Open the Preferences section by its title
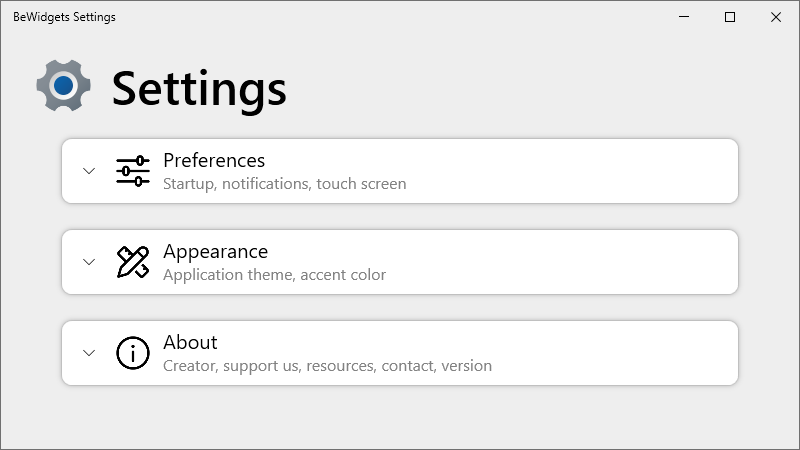The image size is (800, 450). (214, 160)
